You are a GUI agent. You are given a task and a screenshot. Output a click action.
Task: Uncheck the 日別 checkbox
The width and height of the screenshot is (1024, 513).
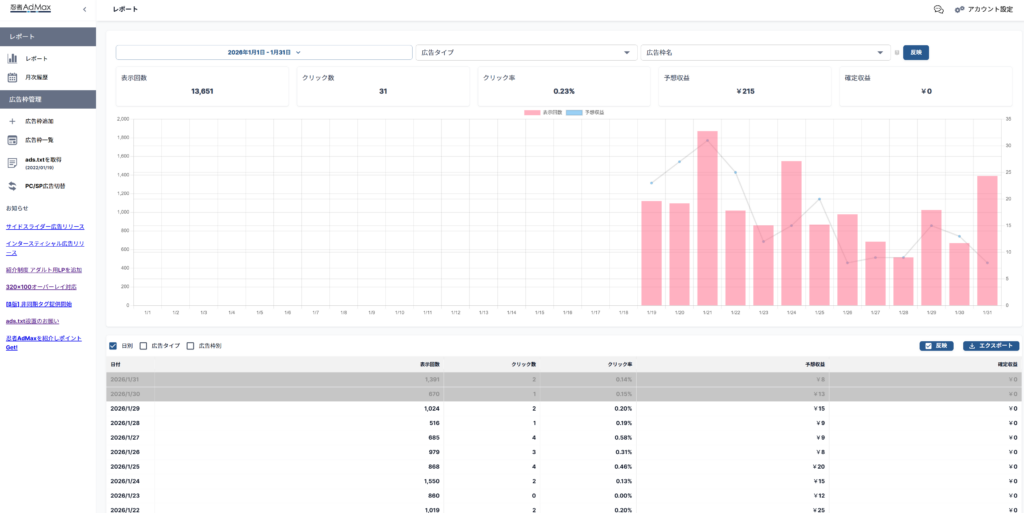113,346
